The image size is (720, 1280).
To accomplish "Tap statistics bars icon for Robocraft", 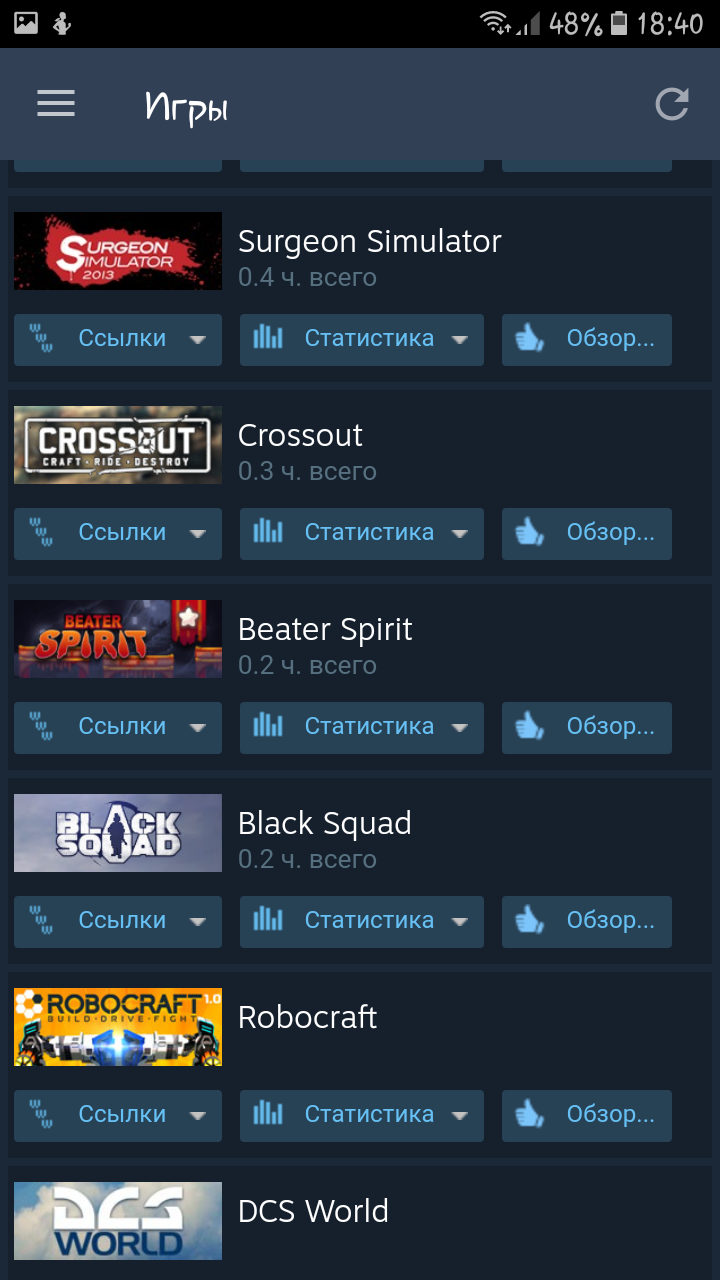I will click(x=268, y=1114).
